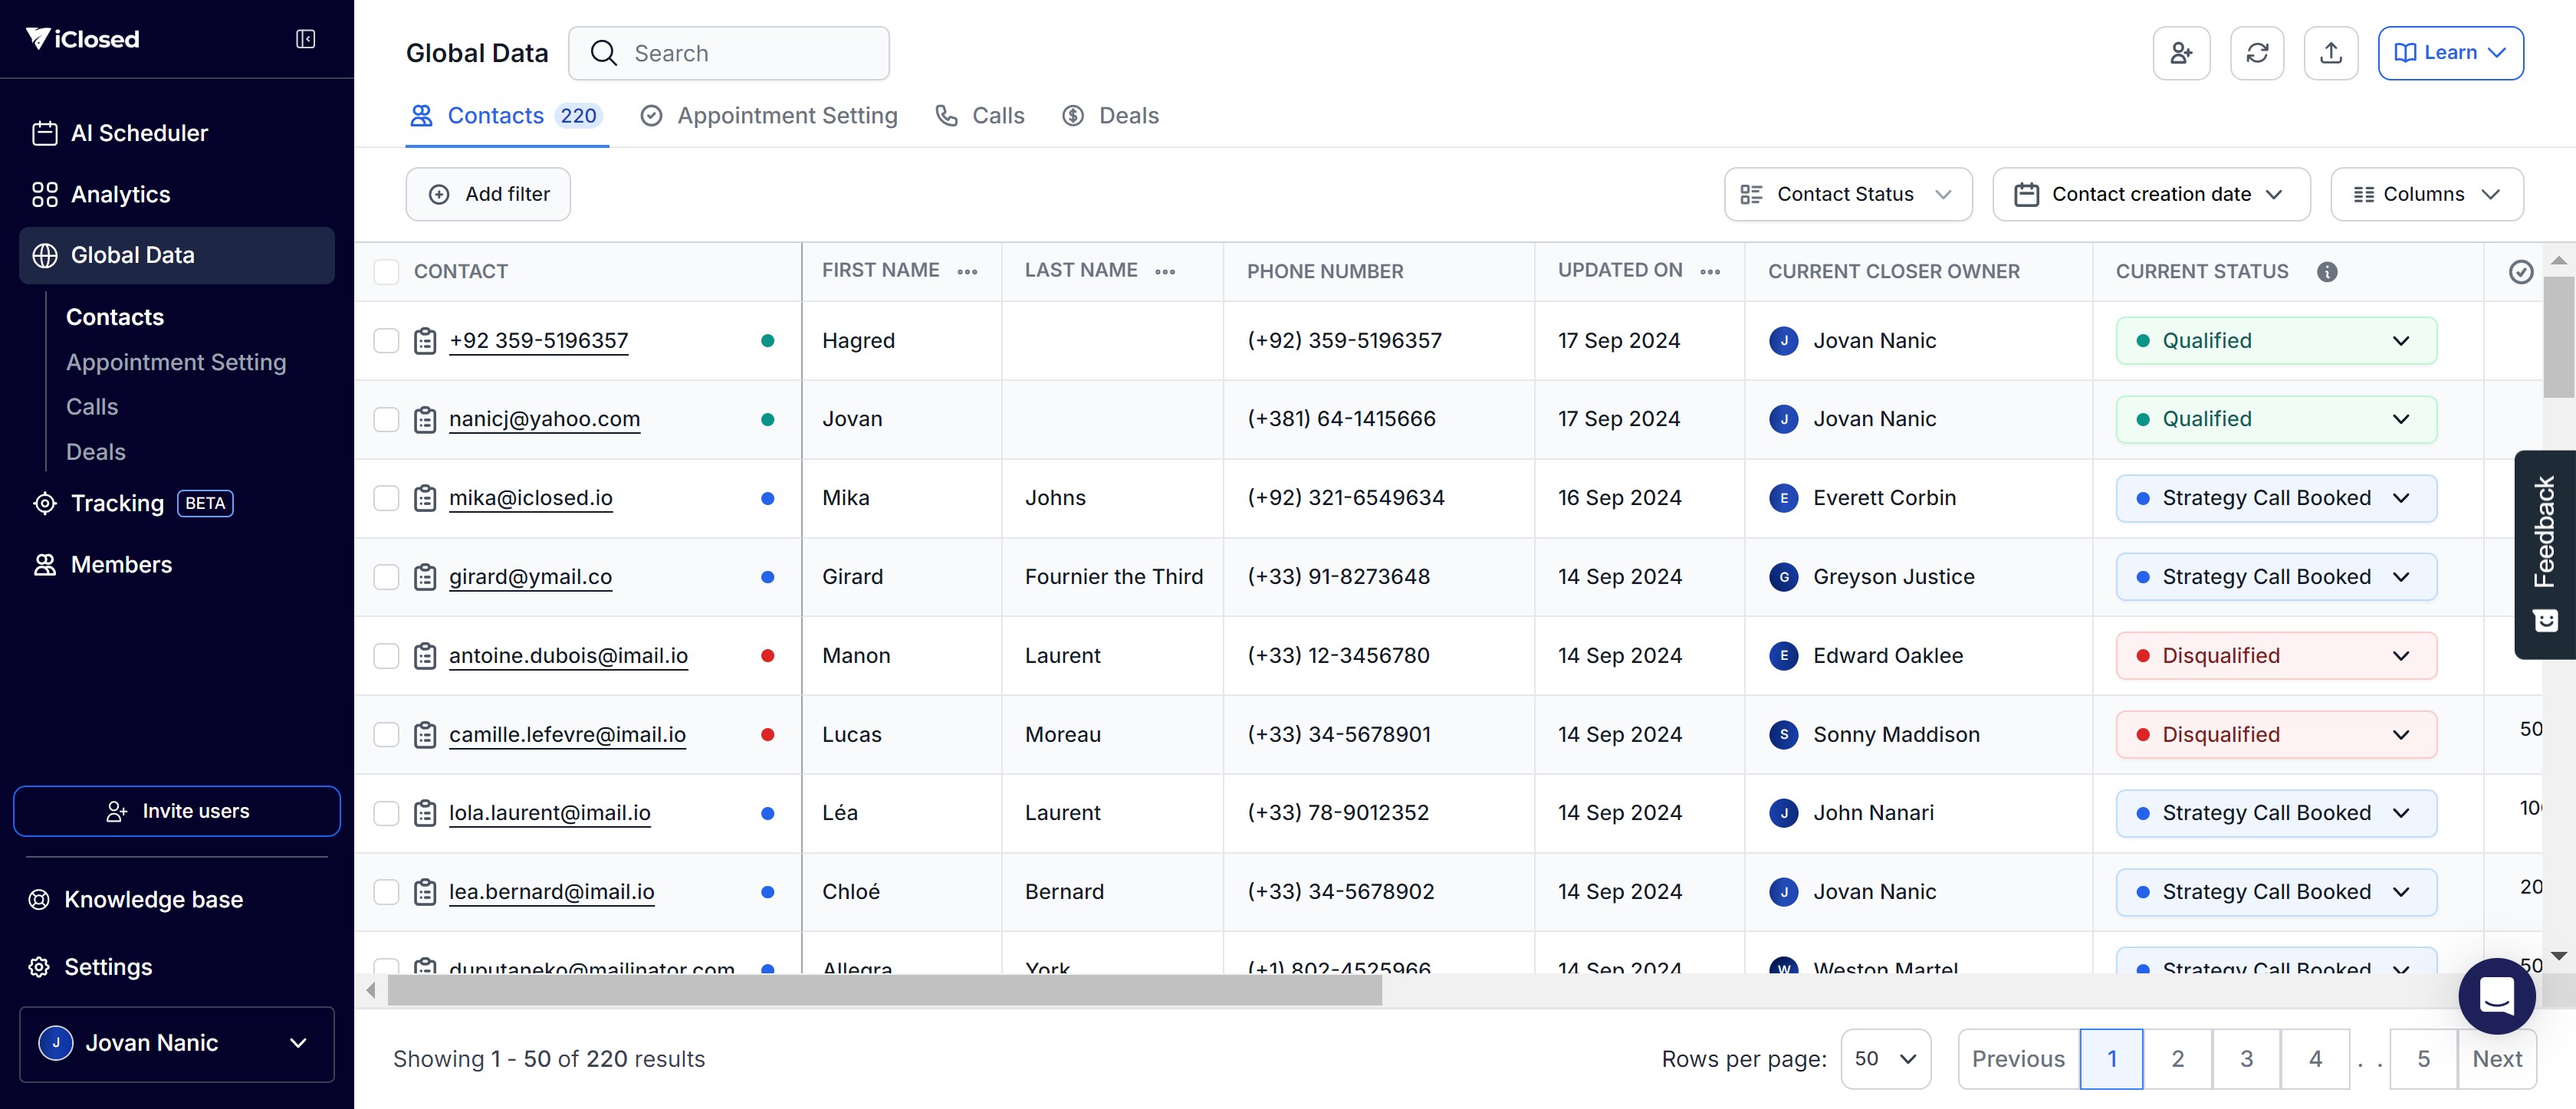Click note icon for mika@iclosed.io

[x=425, y=498]
